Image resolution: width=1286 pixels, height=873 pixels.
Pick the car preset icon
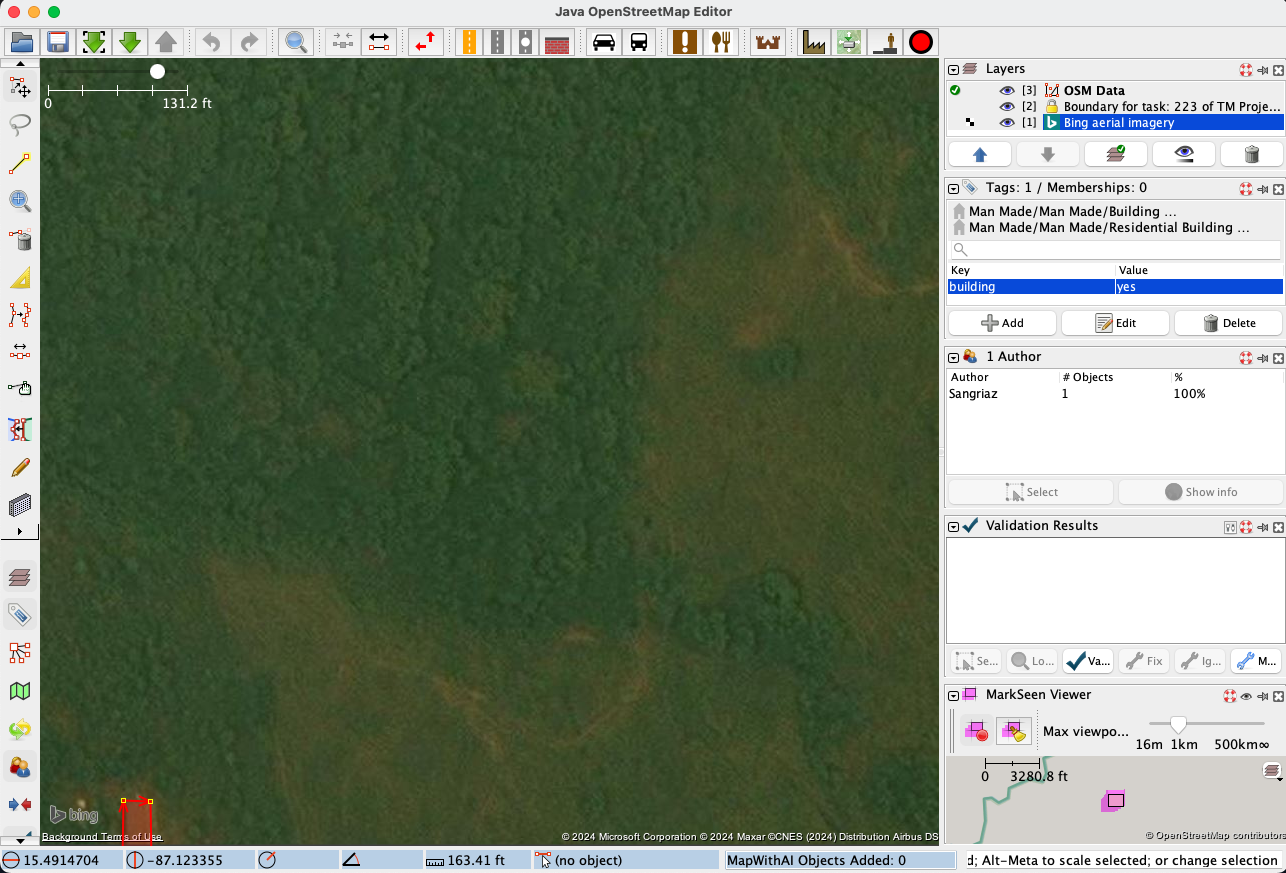pos(604,42)
